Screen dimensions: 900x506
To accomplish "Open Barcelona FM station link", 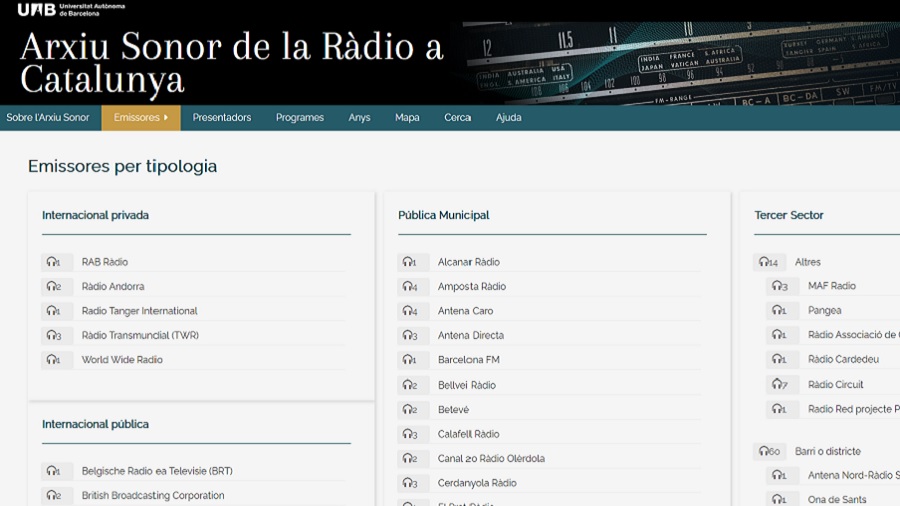I will pos(469,360).
